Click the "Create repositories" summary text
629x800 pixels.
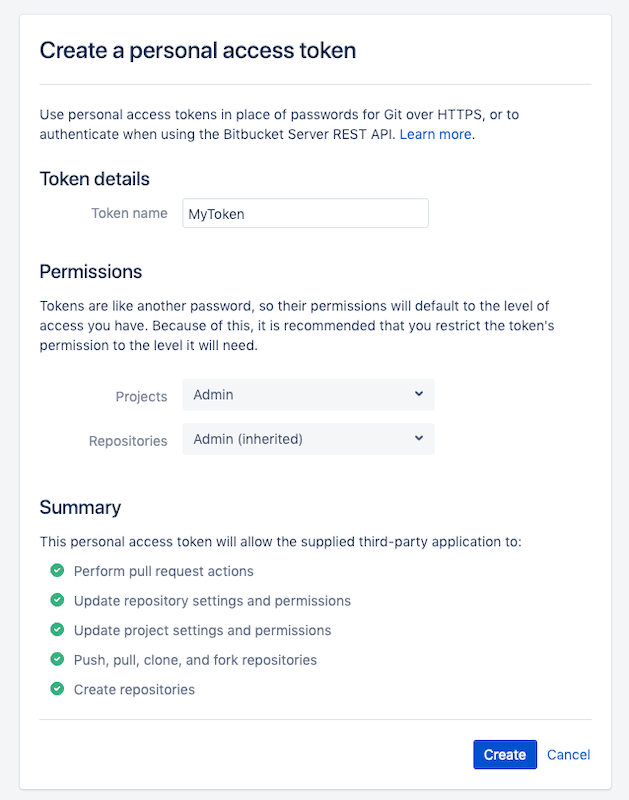click(x=134, y=689)
